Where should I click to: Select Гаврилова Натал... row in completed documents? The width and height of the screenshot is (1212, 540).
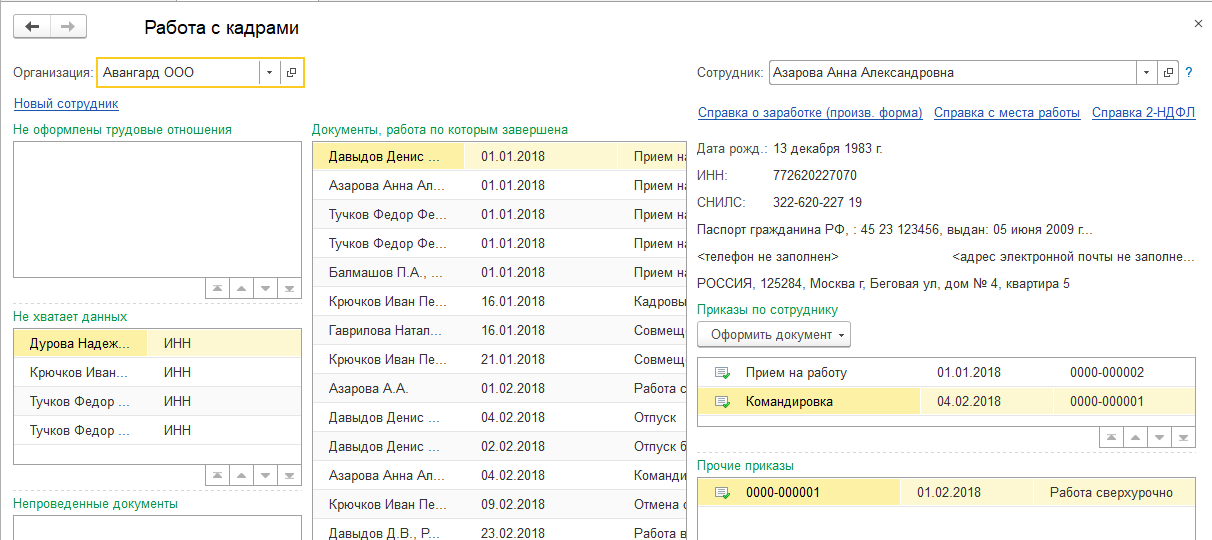pos(498,330)
